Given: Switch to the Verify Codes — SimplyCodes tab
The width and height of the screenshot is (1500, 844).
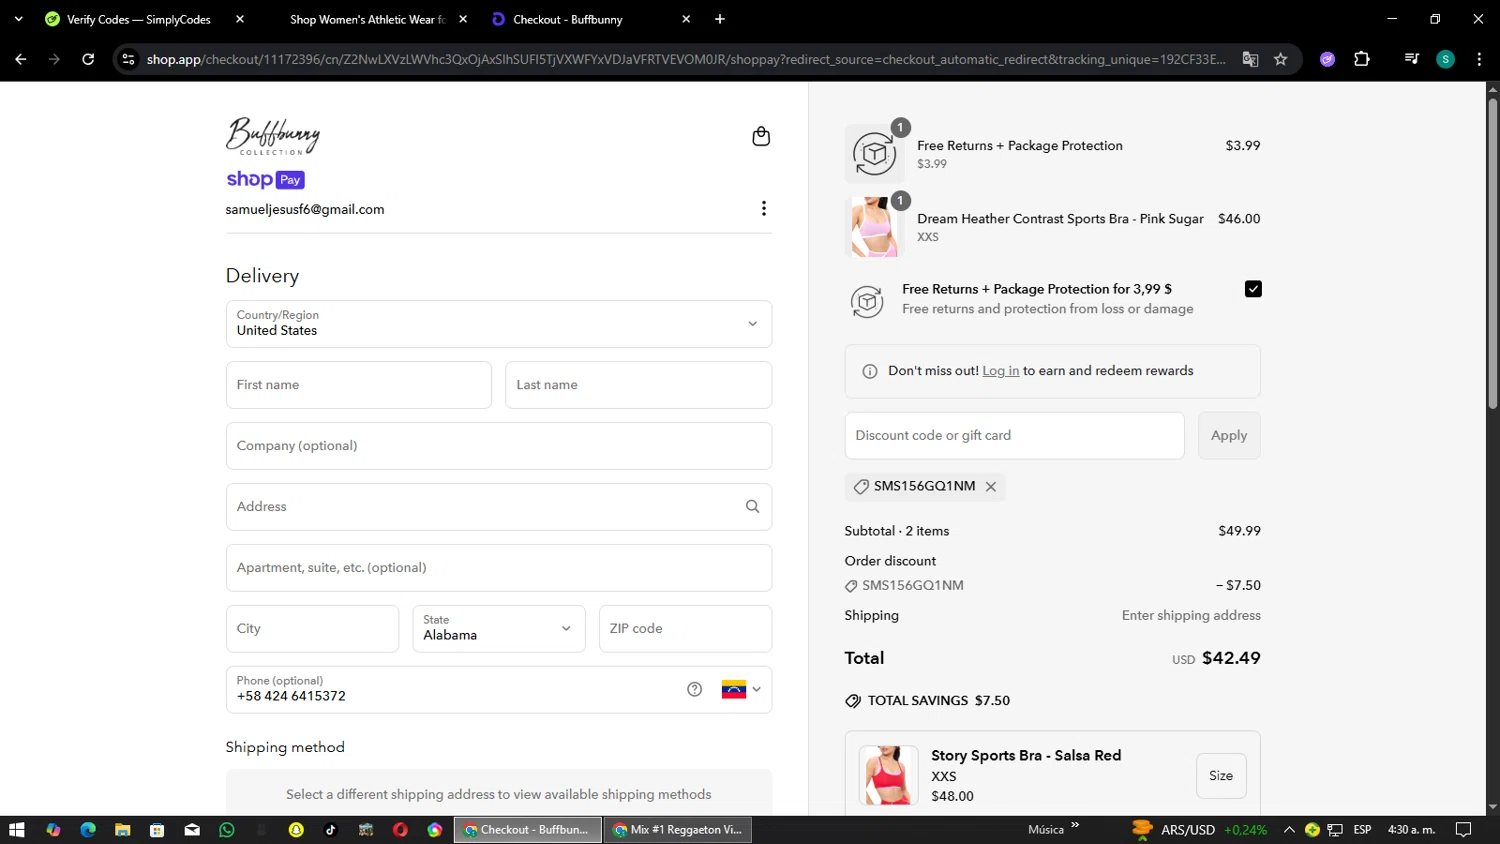Looking at the screenshot, I should click(138, 19).
